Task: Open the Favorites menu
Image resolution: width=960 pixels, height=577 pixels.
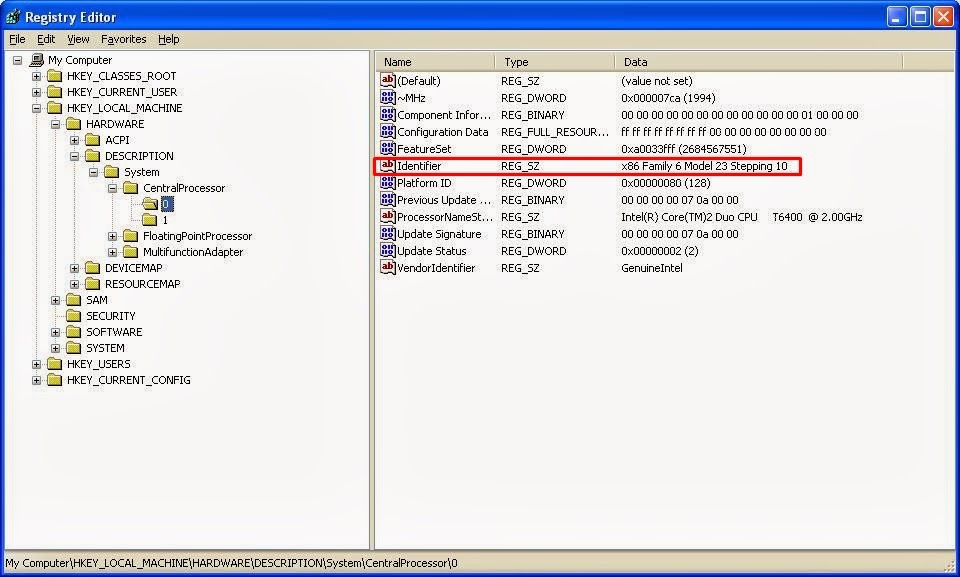Action: click(124, 39)
